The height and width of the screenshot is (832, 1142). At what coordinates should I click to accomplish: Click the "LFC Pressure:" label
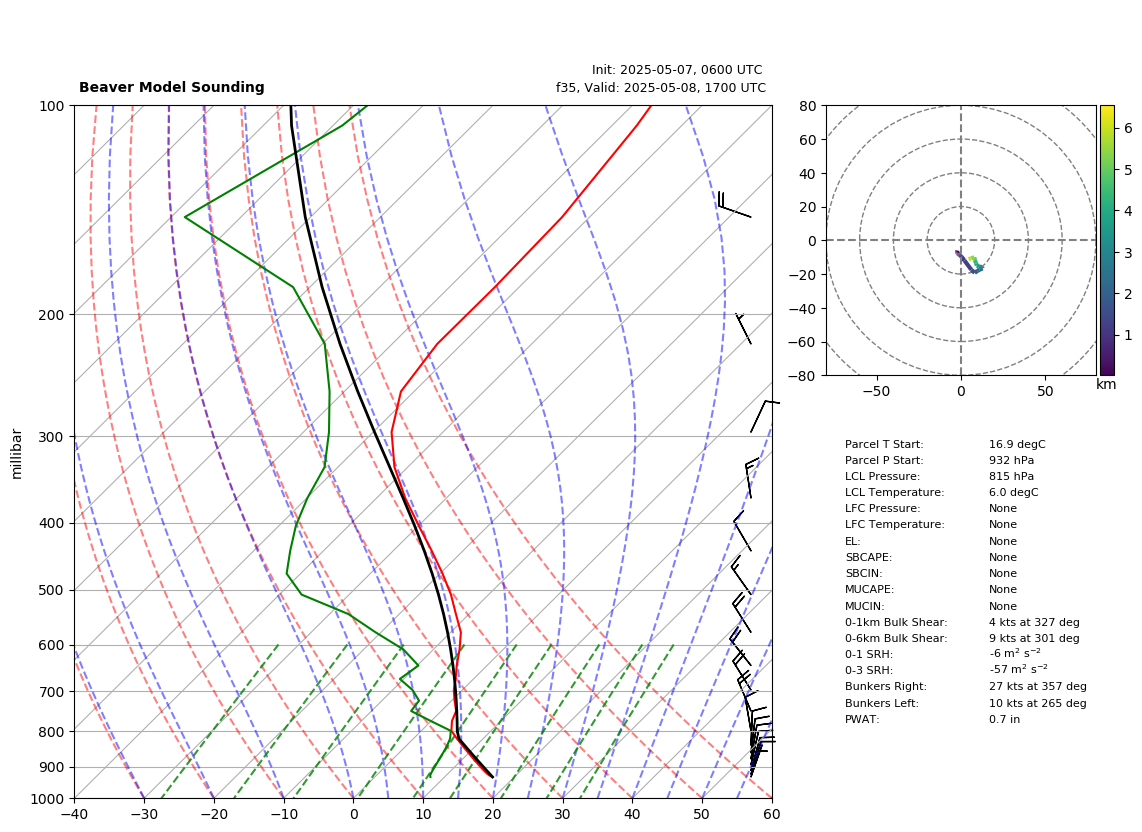click(x=883, y=509)
